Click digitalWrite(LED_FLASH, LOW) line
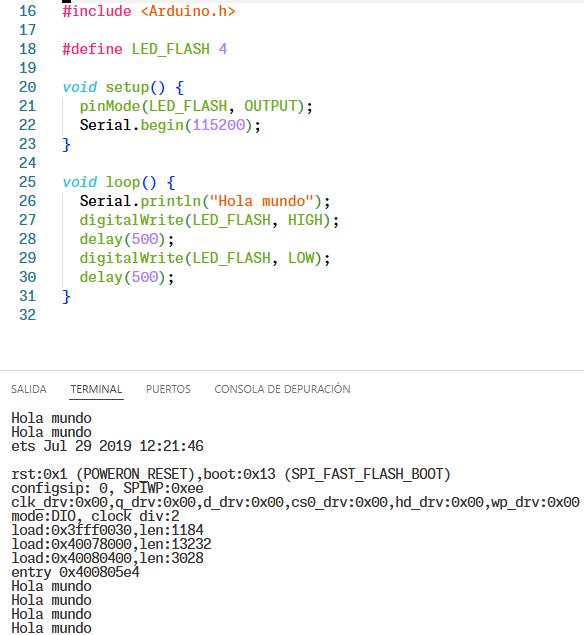 (205, 258)
